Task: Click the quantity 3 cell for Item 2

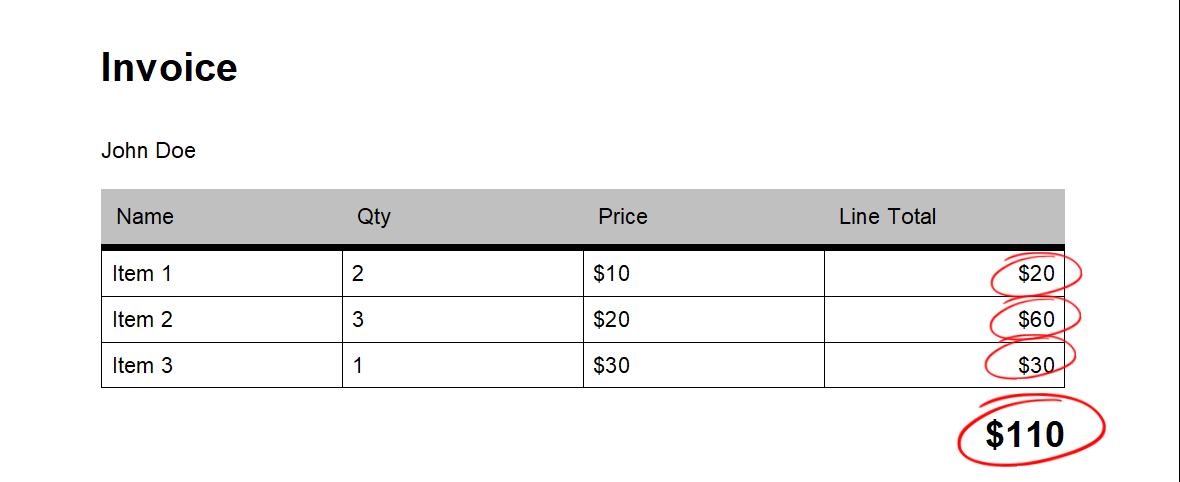Action: click(x=463, y=319)
